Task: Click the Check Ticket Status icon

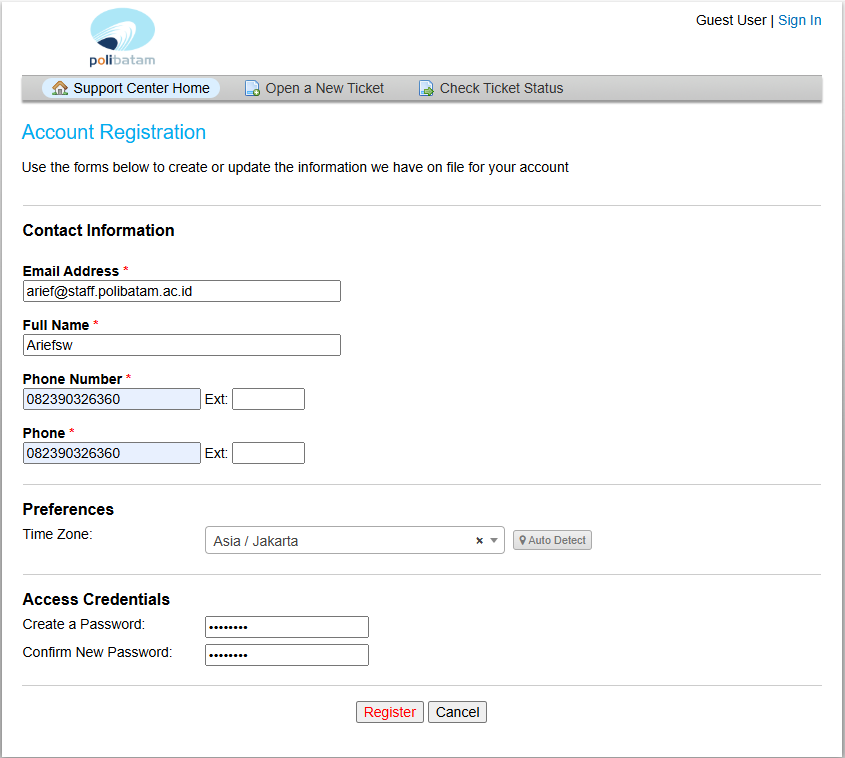Action: (426, 88)
